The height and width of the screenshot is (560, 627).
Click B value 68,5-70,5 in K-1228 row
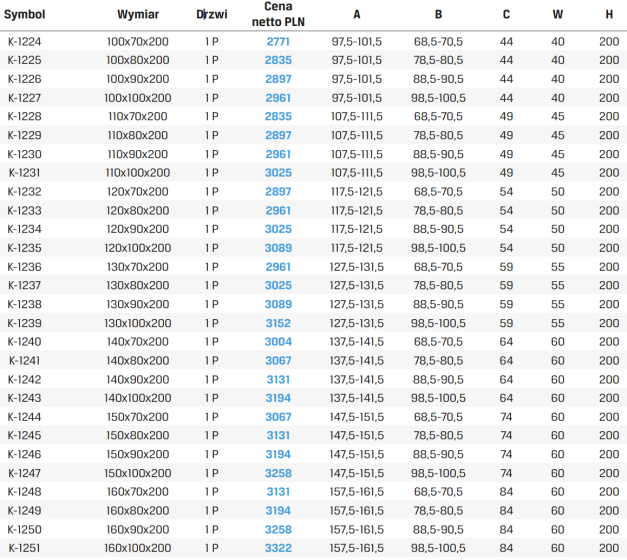[438, 116]
